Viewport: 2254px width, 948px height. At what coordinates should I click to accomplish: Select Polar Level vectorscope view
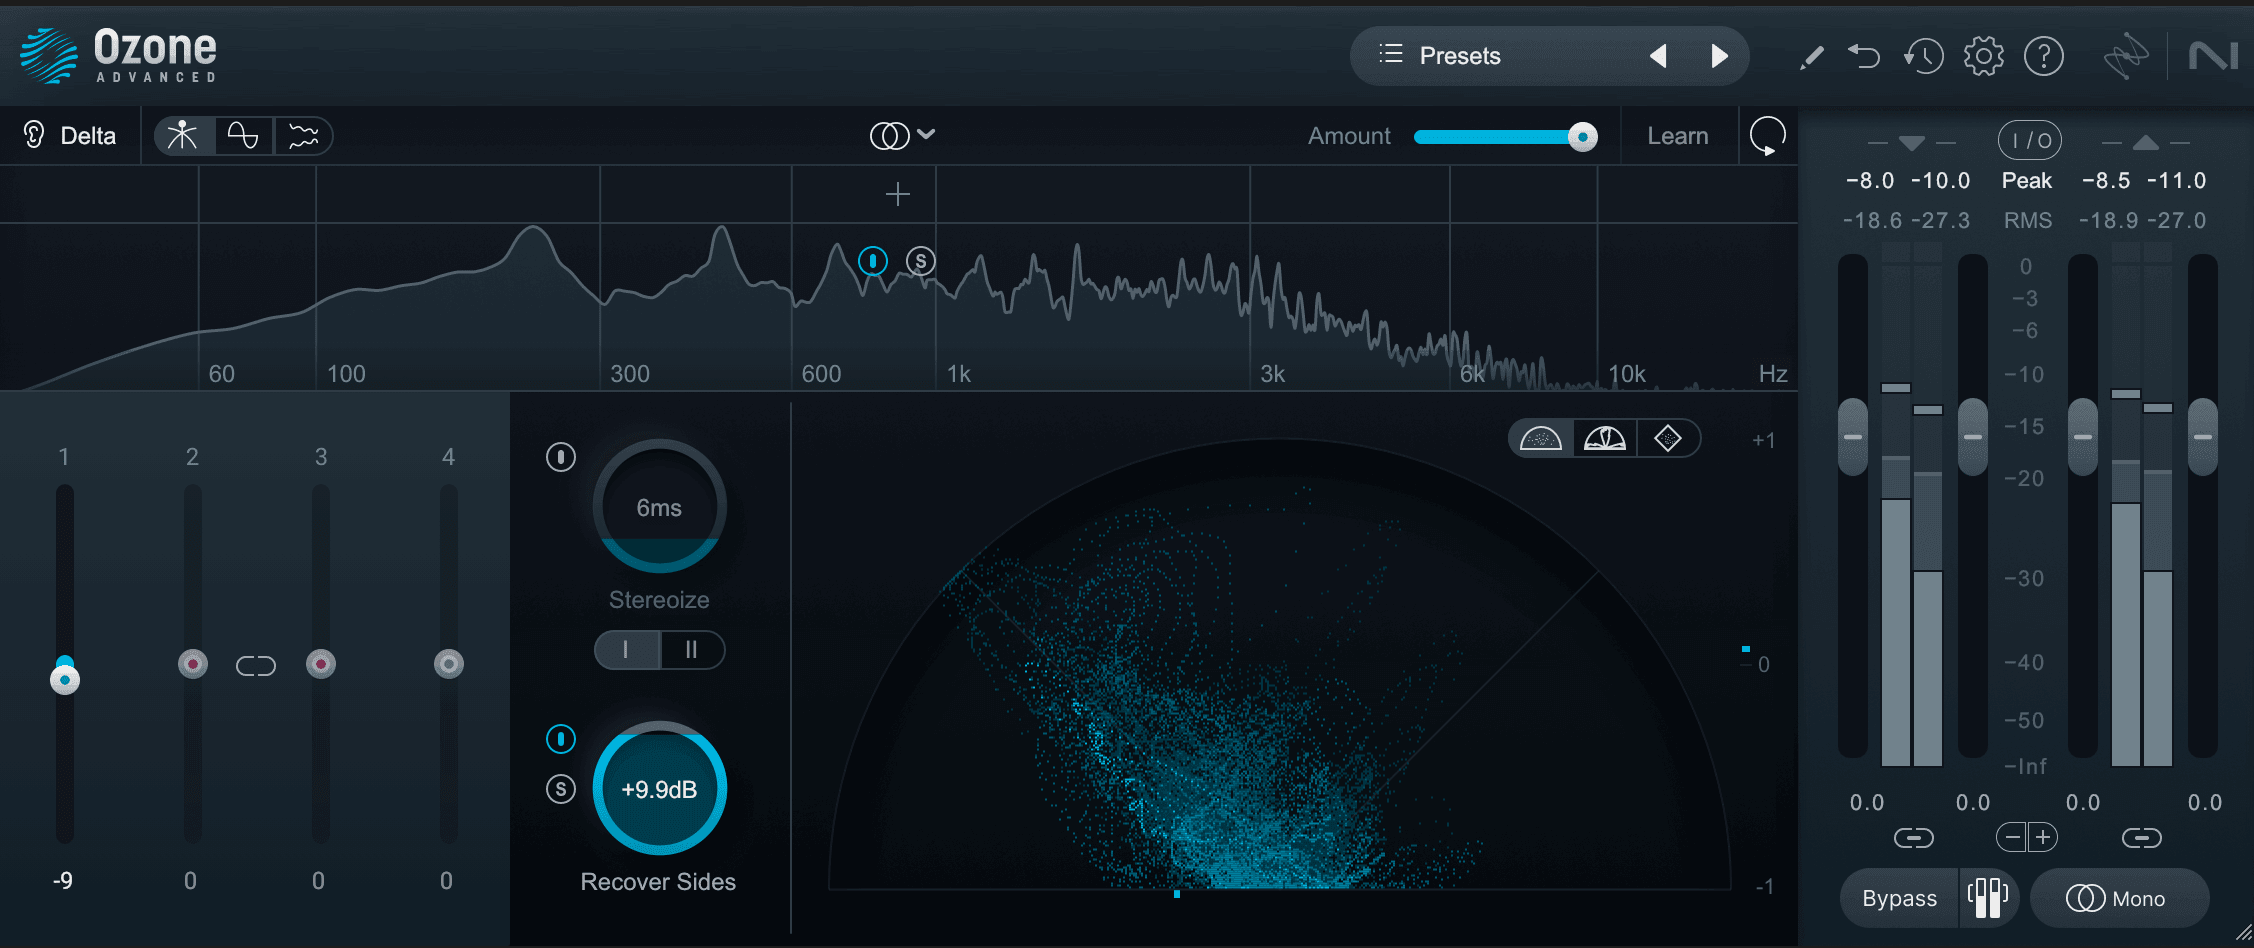(1605, 438)
